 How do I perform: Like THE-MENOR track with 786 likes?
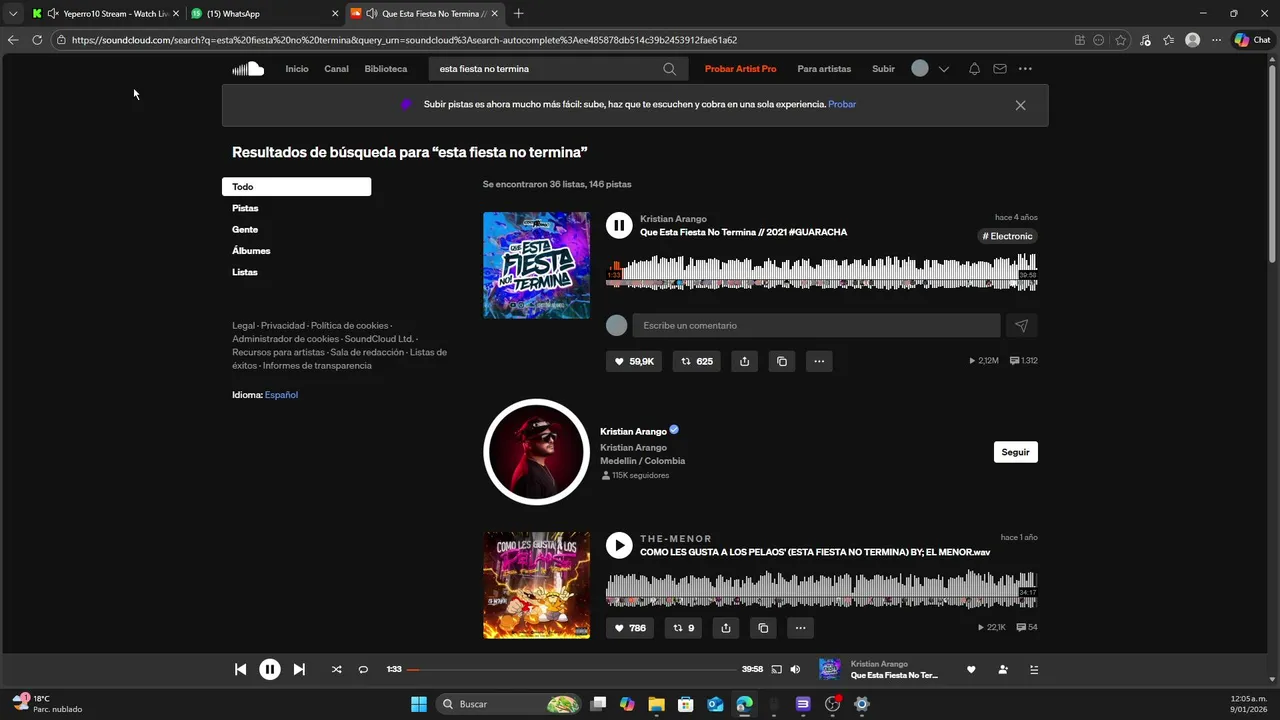click(630, 628)
